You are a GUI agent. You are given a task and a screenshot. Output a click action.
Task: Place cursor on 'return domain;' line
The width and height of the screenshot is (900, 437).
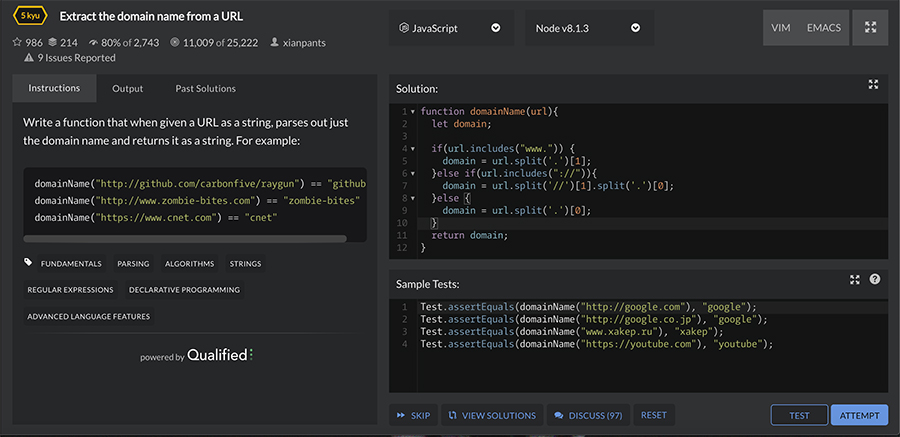470,235
